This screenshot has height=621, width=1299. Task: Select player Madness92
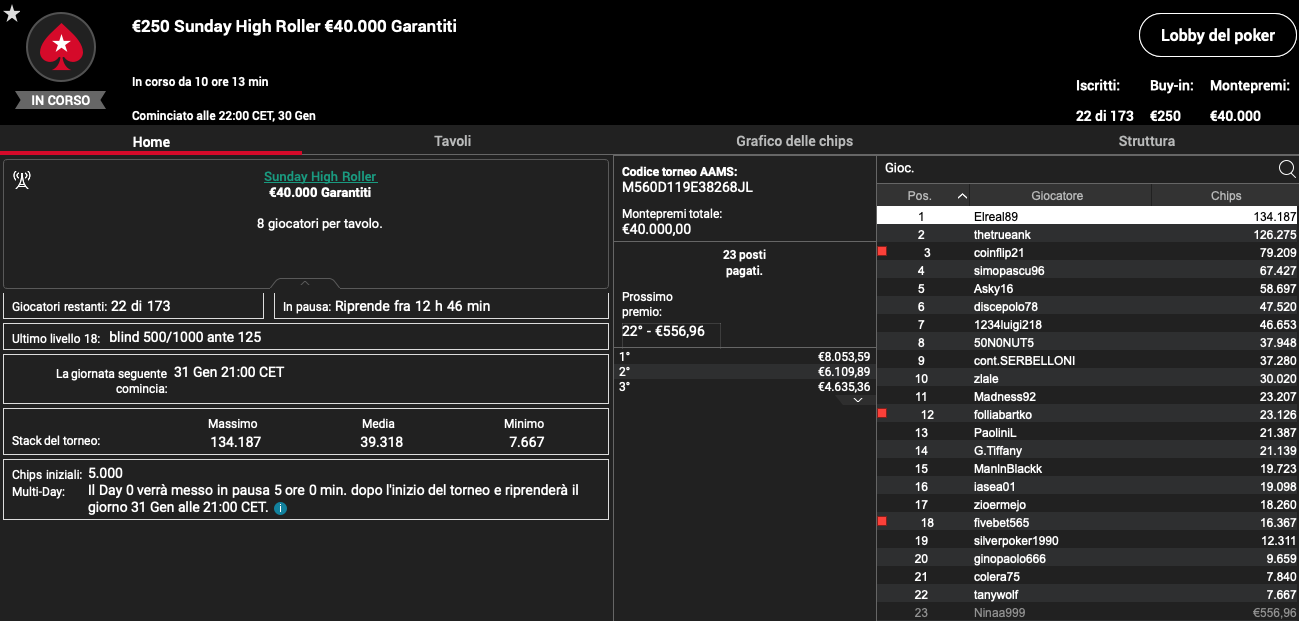(1087, 396)
